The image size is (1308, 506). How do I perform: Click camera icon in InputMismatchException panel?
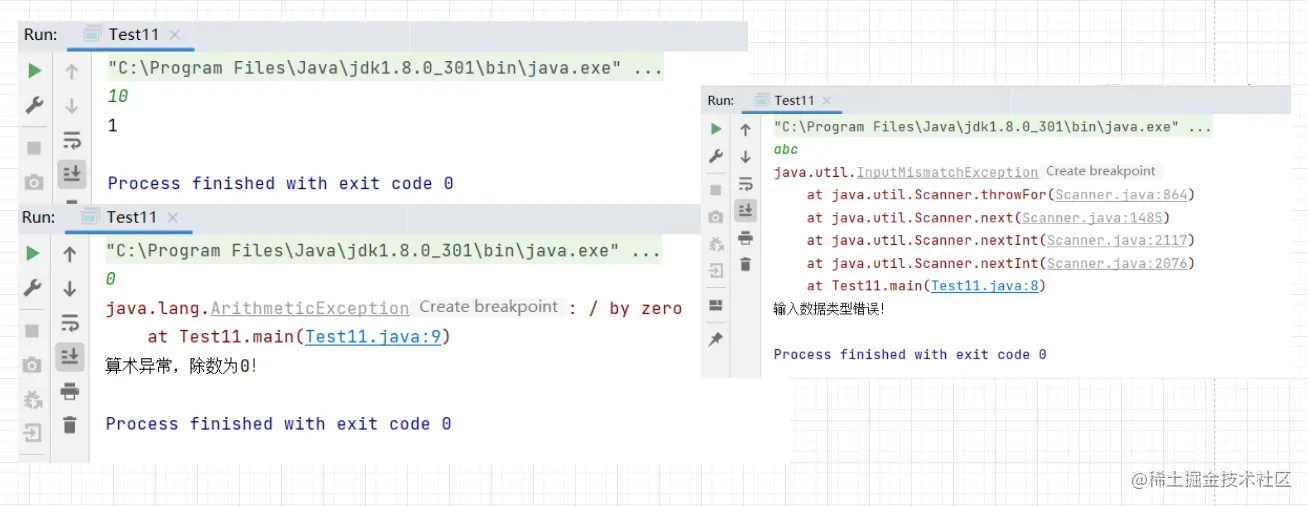point(716,217)
